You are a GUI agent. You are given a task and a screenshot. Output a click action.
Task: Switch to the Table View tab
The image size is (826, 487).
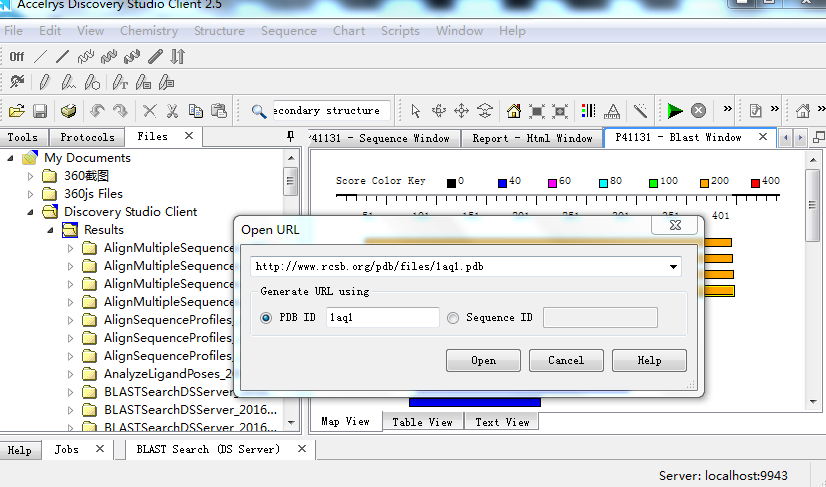pos(422,422)
